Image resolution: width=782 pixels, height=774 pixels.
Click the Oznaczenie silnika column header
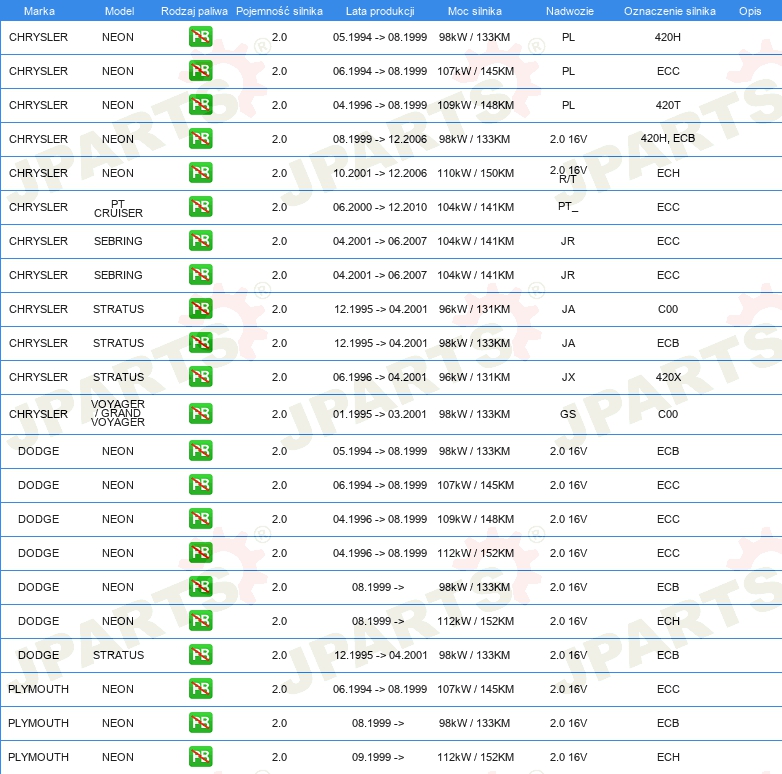click(x=669, y=11)
